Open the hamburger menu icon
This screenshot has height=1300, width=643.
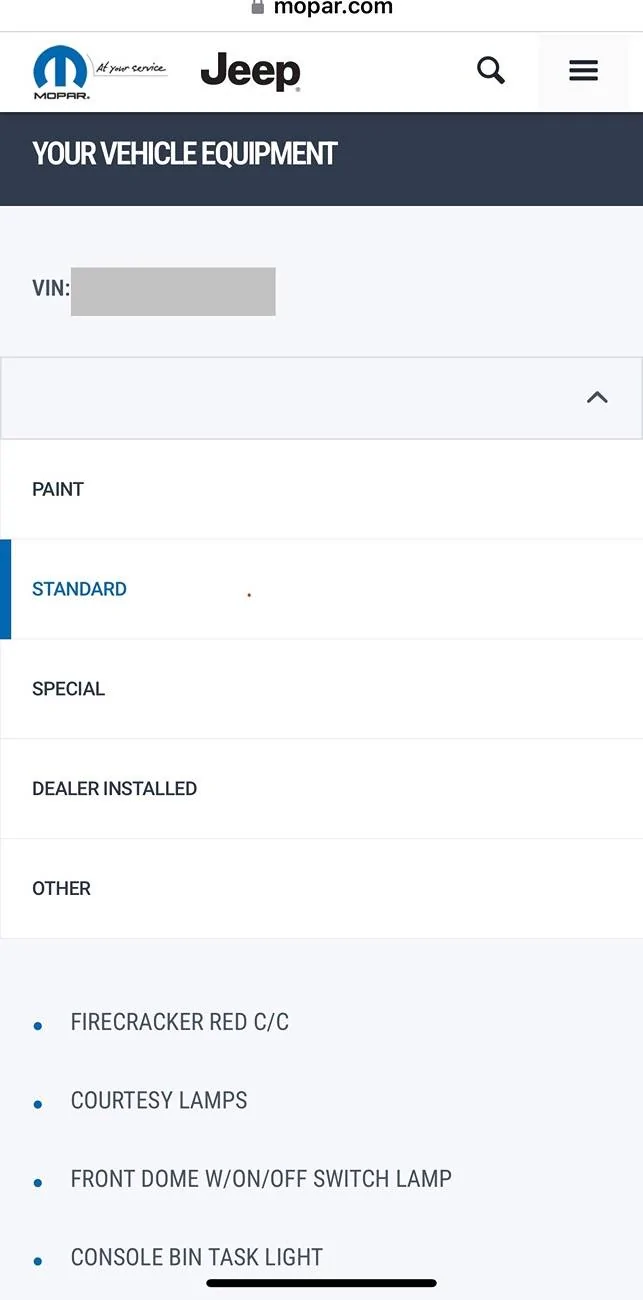click(x=583, y=70)
